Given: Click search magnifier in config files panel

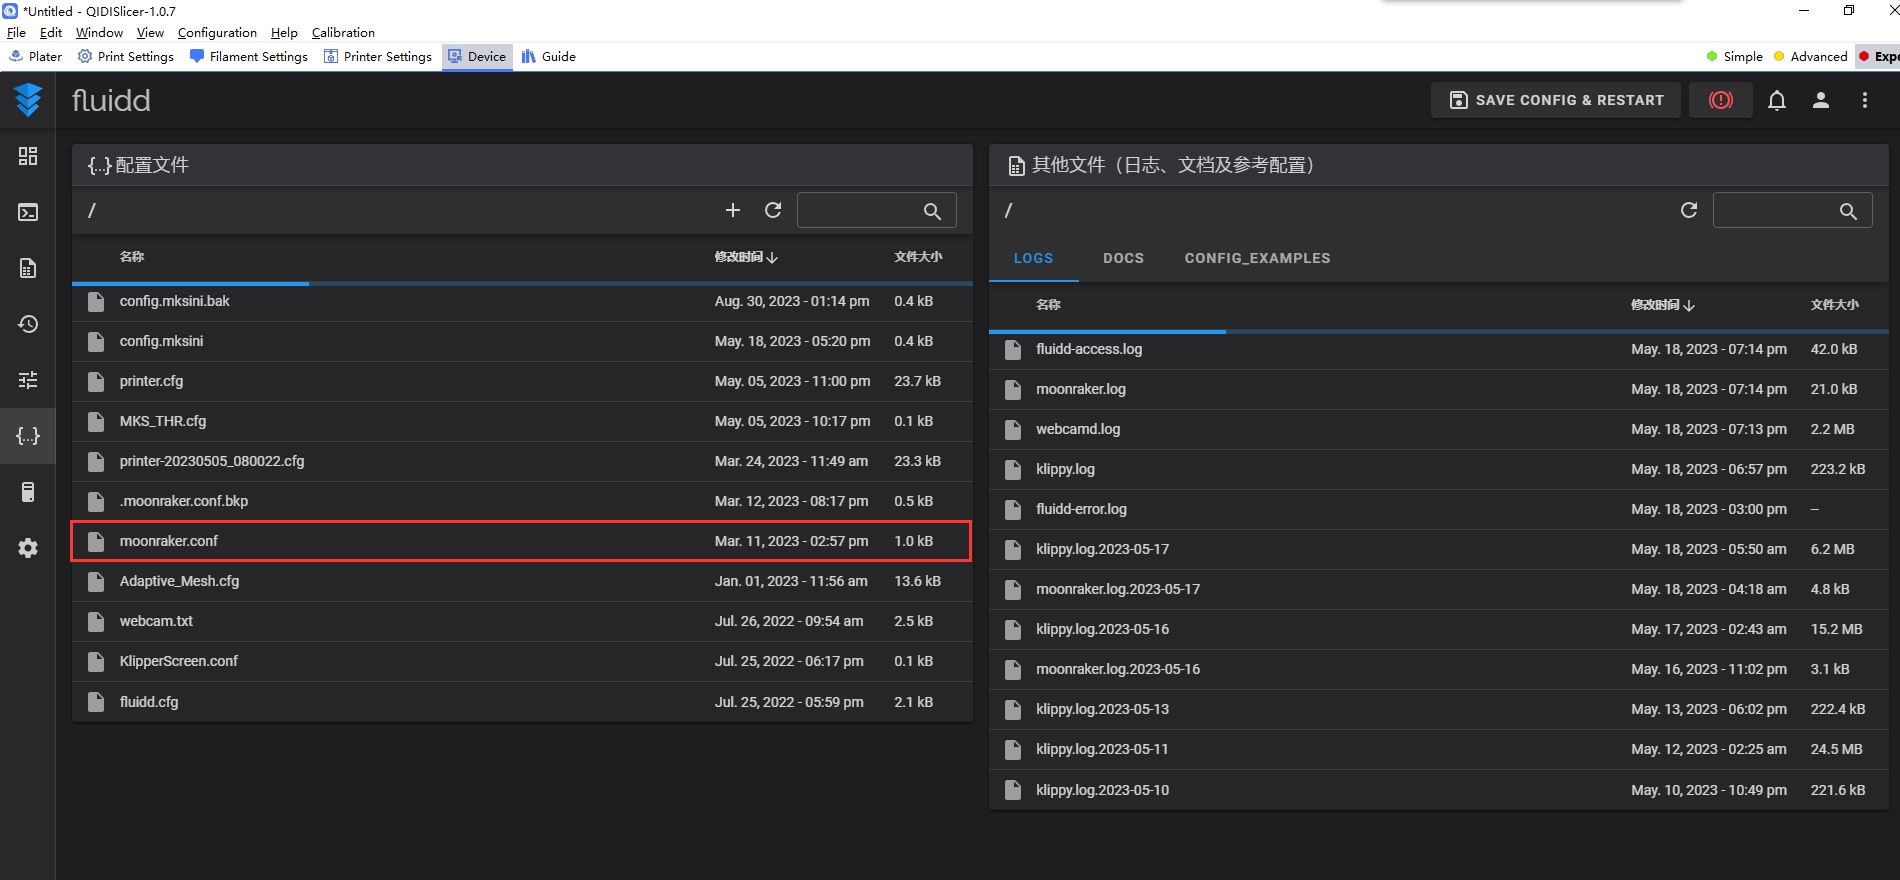Looking at the screenshot, I should pos(932,211).
